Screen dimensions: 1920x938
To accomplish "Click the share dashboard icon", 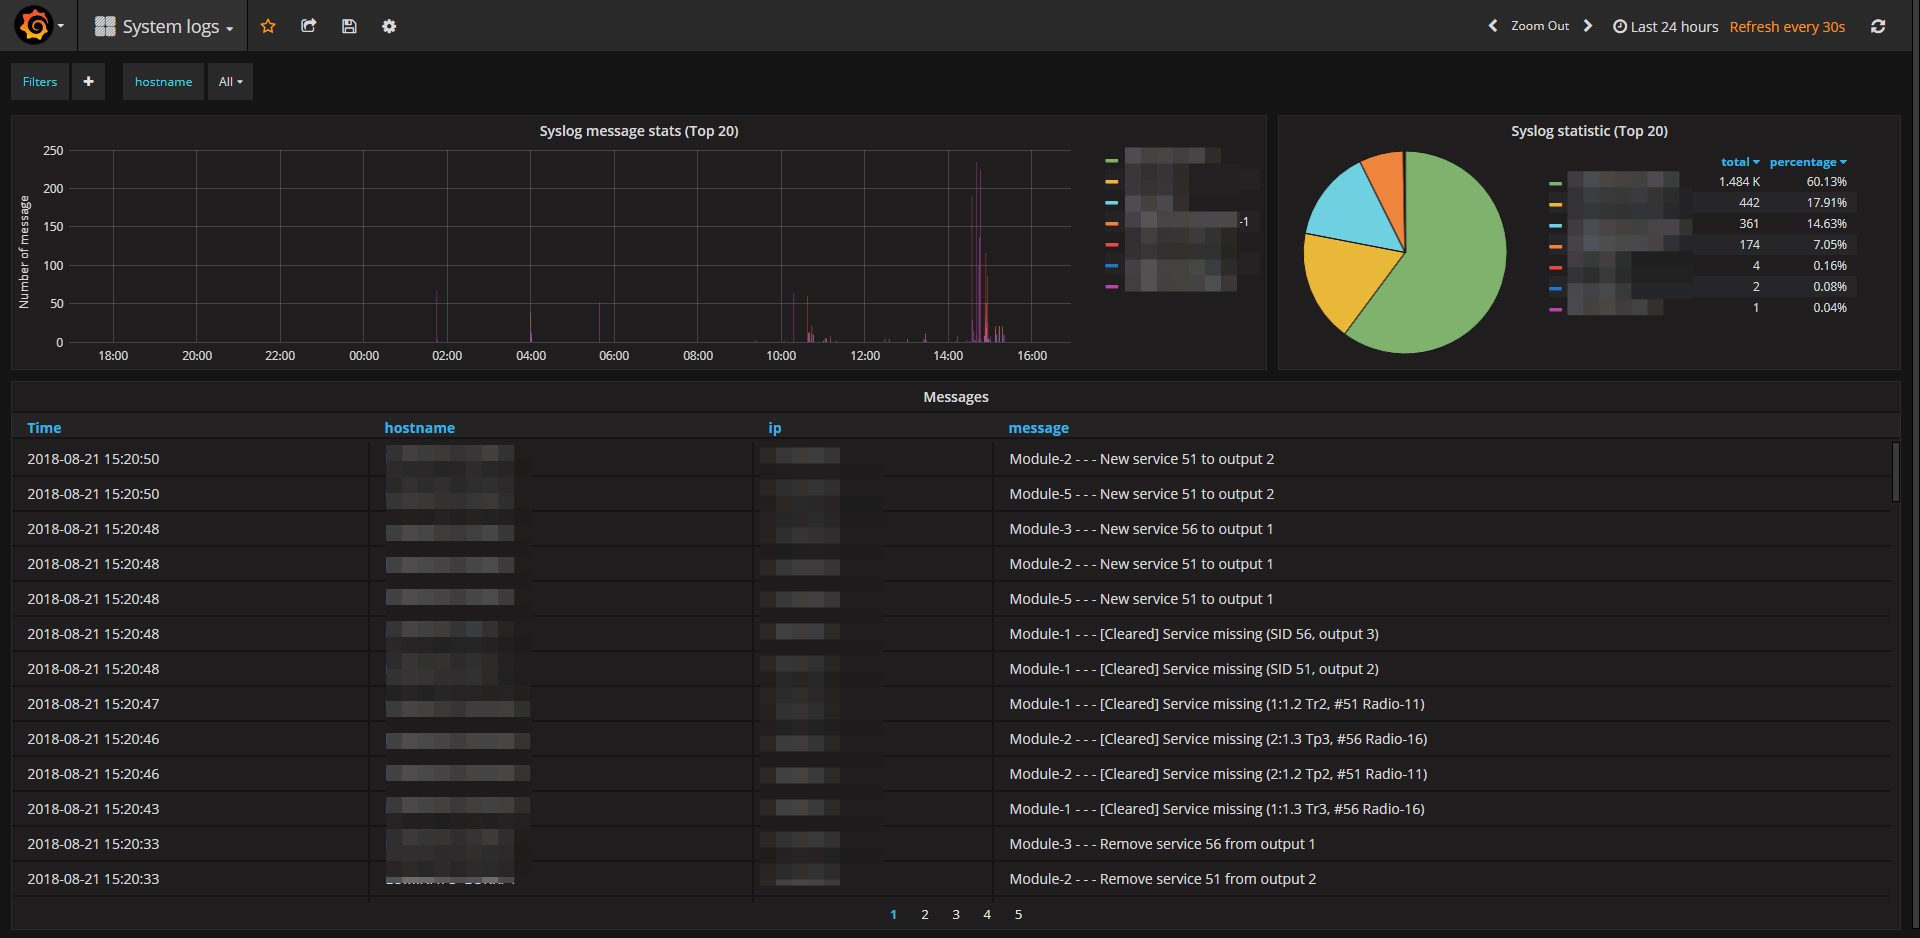I will click(x=308, y=26).
